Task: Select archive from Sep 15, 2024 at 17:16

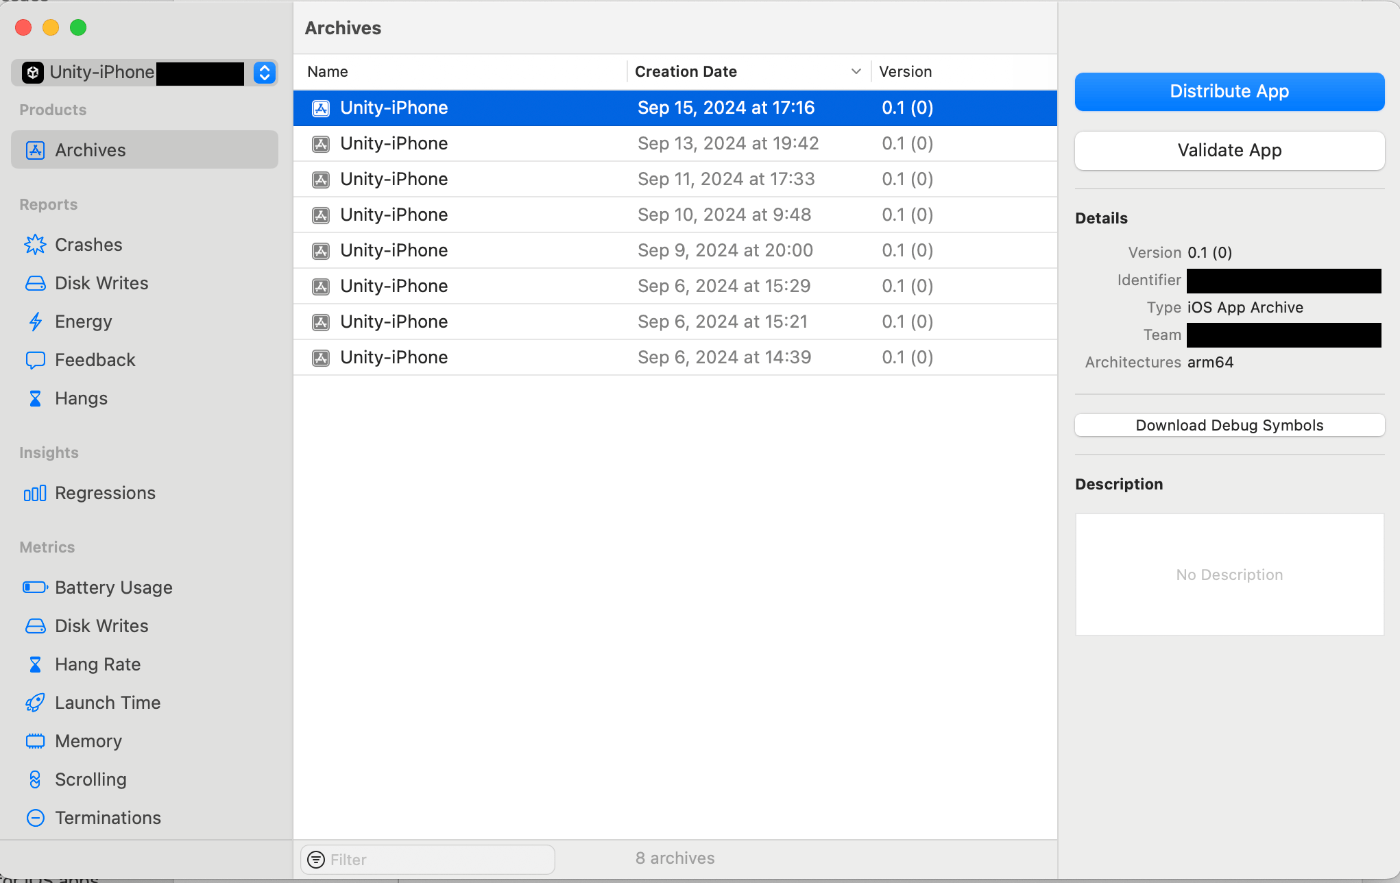Action: click(675, 108)
